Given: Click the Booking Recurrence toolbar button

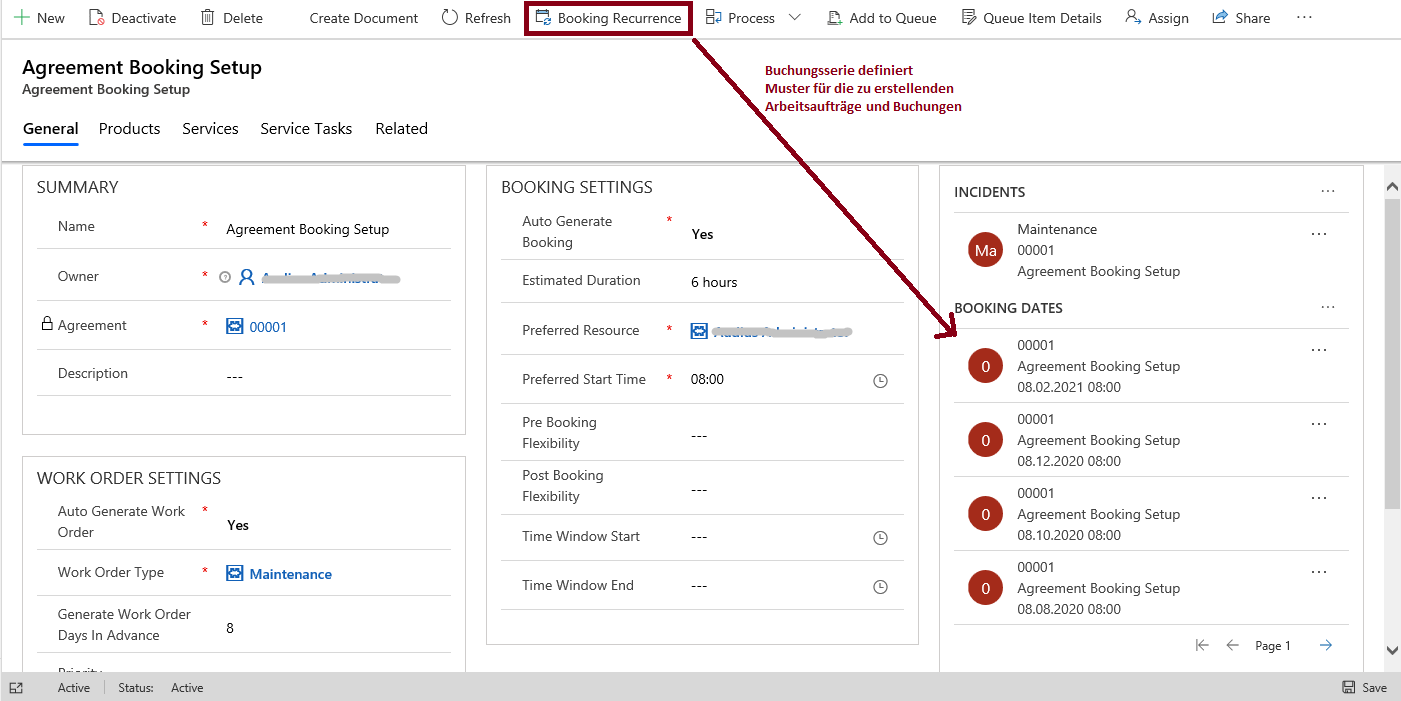Looking at the screenshot, I should (x=608, y=18).
